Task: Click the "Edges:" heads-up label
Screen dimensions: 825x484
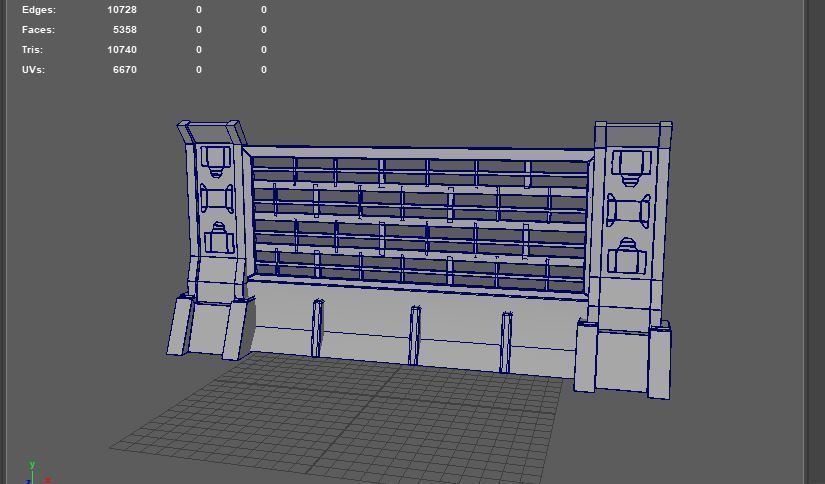Action: (39, 10)
